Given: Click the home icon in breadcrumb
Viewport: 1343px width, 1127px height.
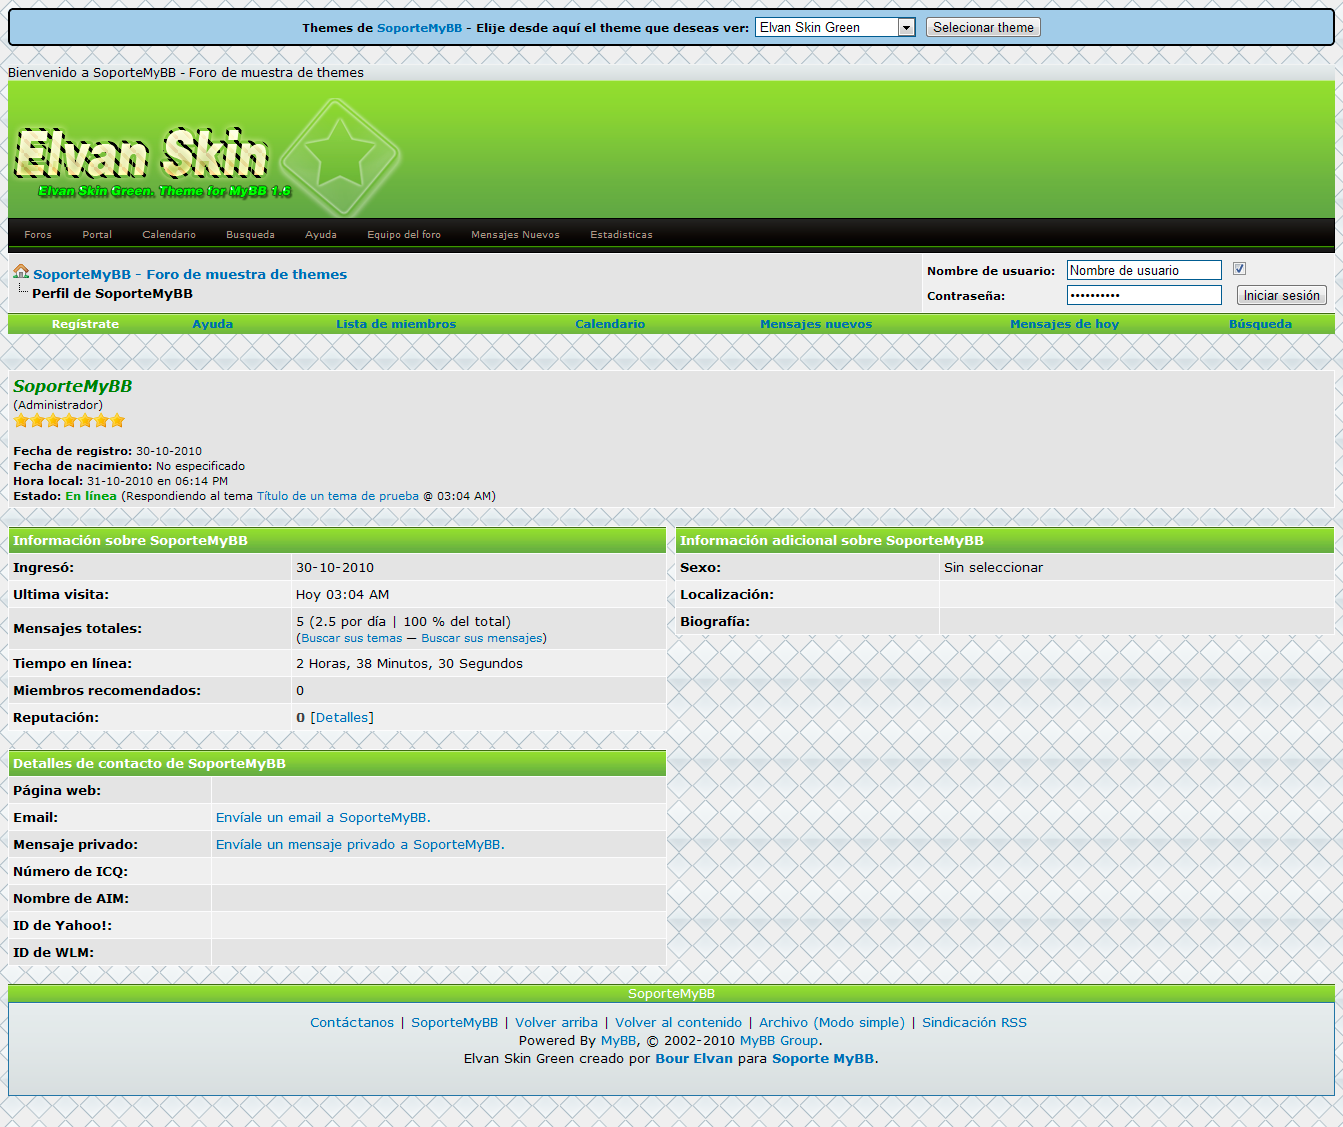Looking at the screenshot, I should [x=20, y=272].
